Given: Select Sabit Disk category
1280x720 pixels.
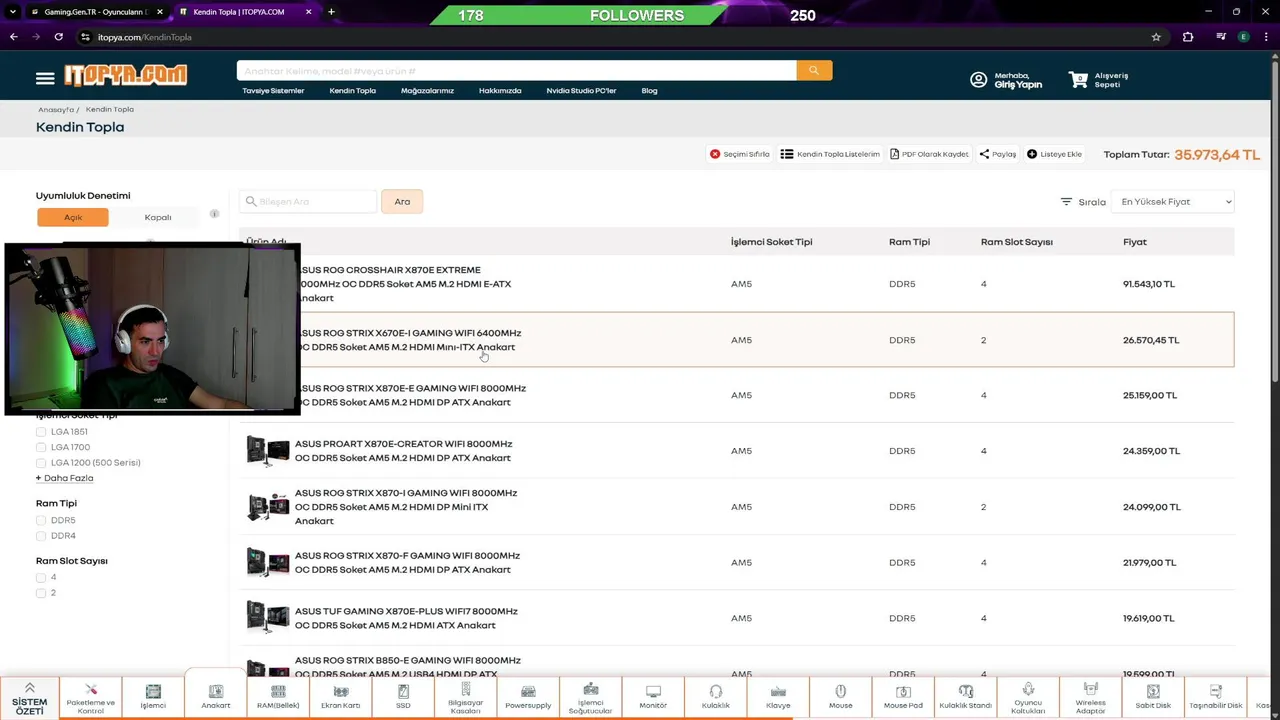Looking at the screenshot, I should [1153, 698].
